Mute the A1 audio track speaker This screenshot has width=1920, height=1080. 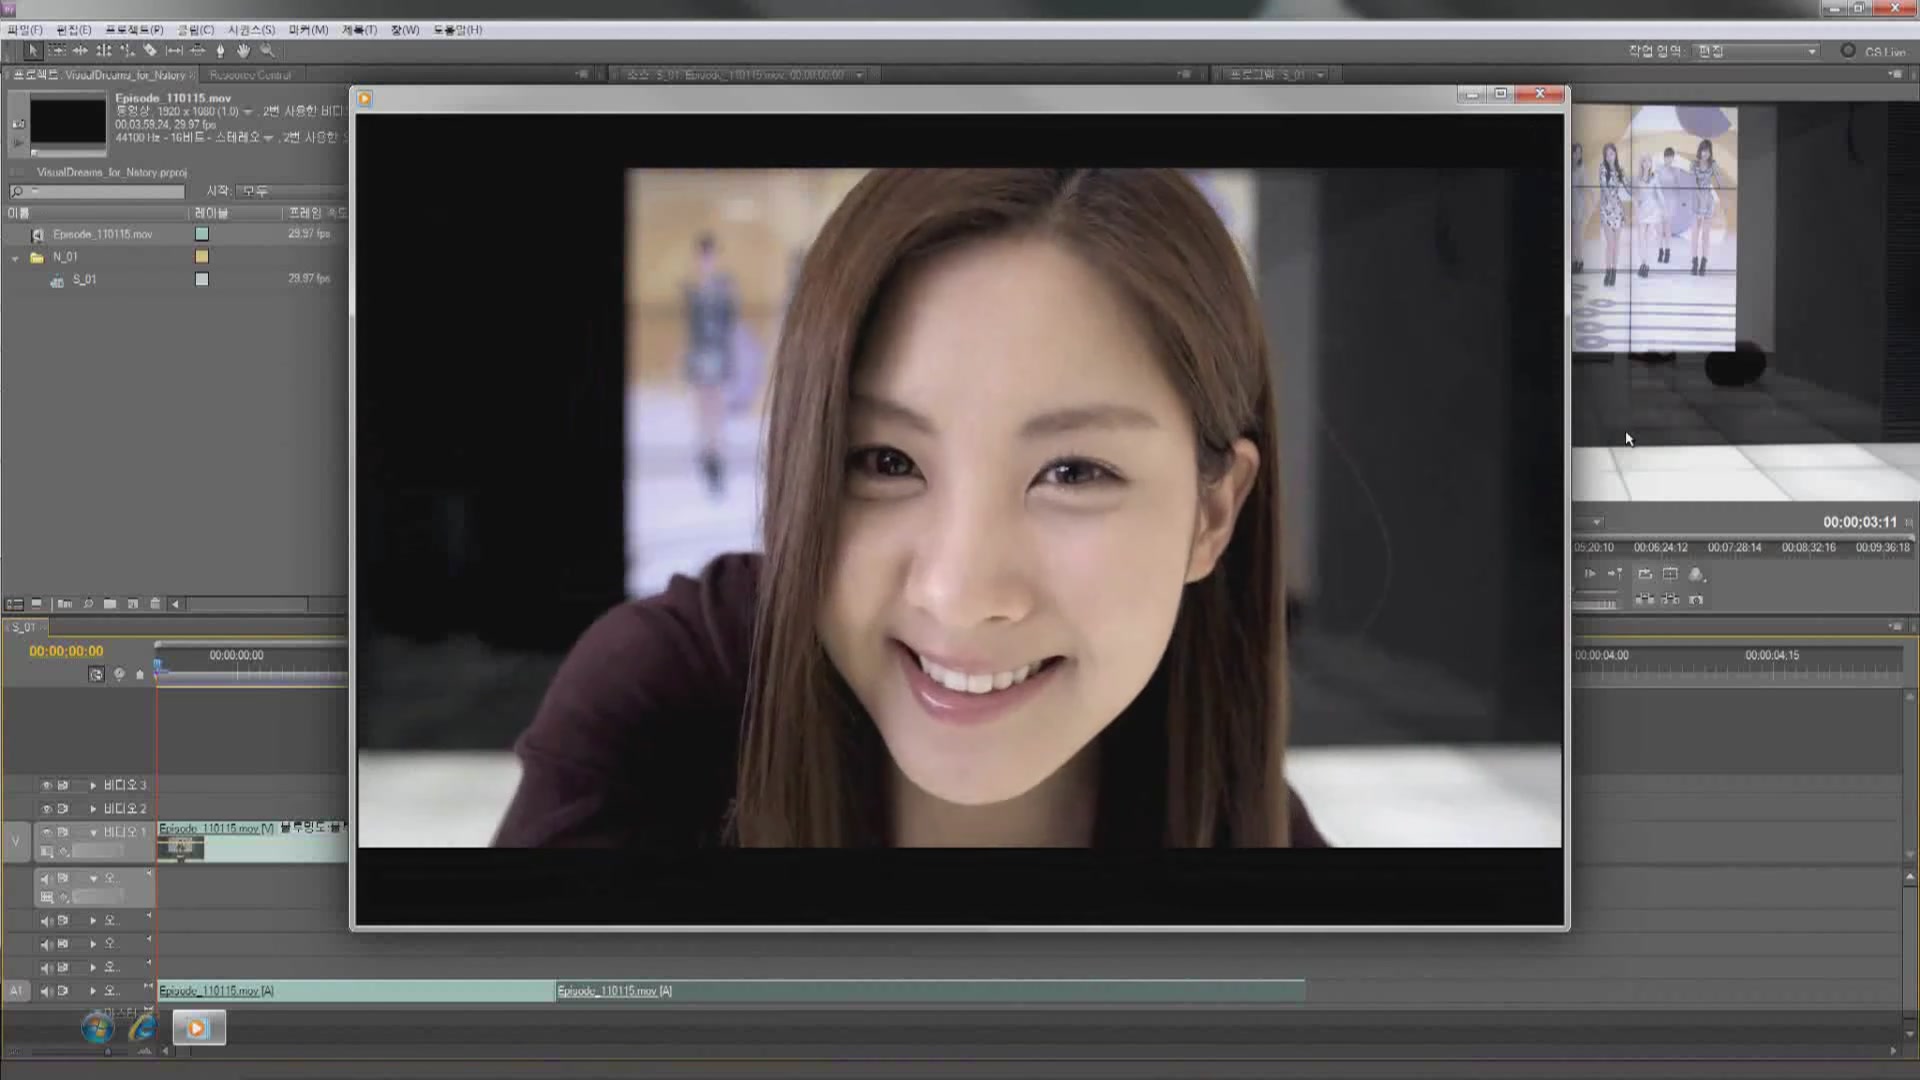coord(46,991)
